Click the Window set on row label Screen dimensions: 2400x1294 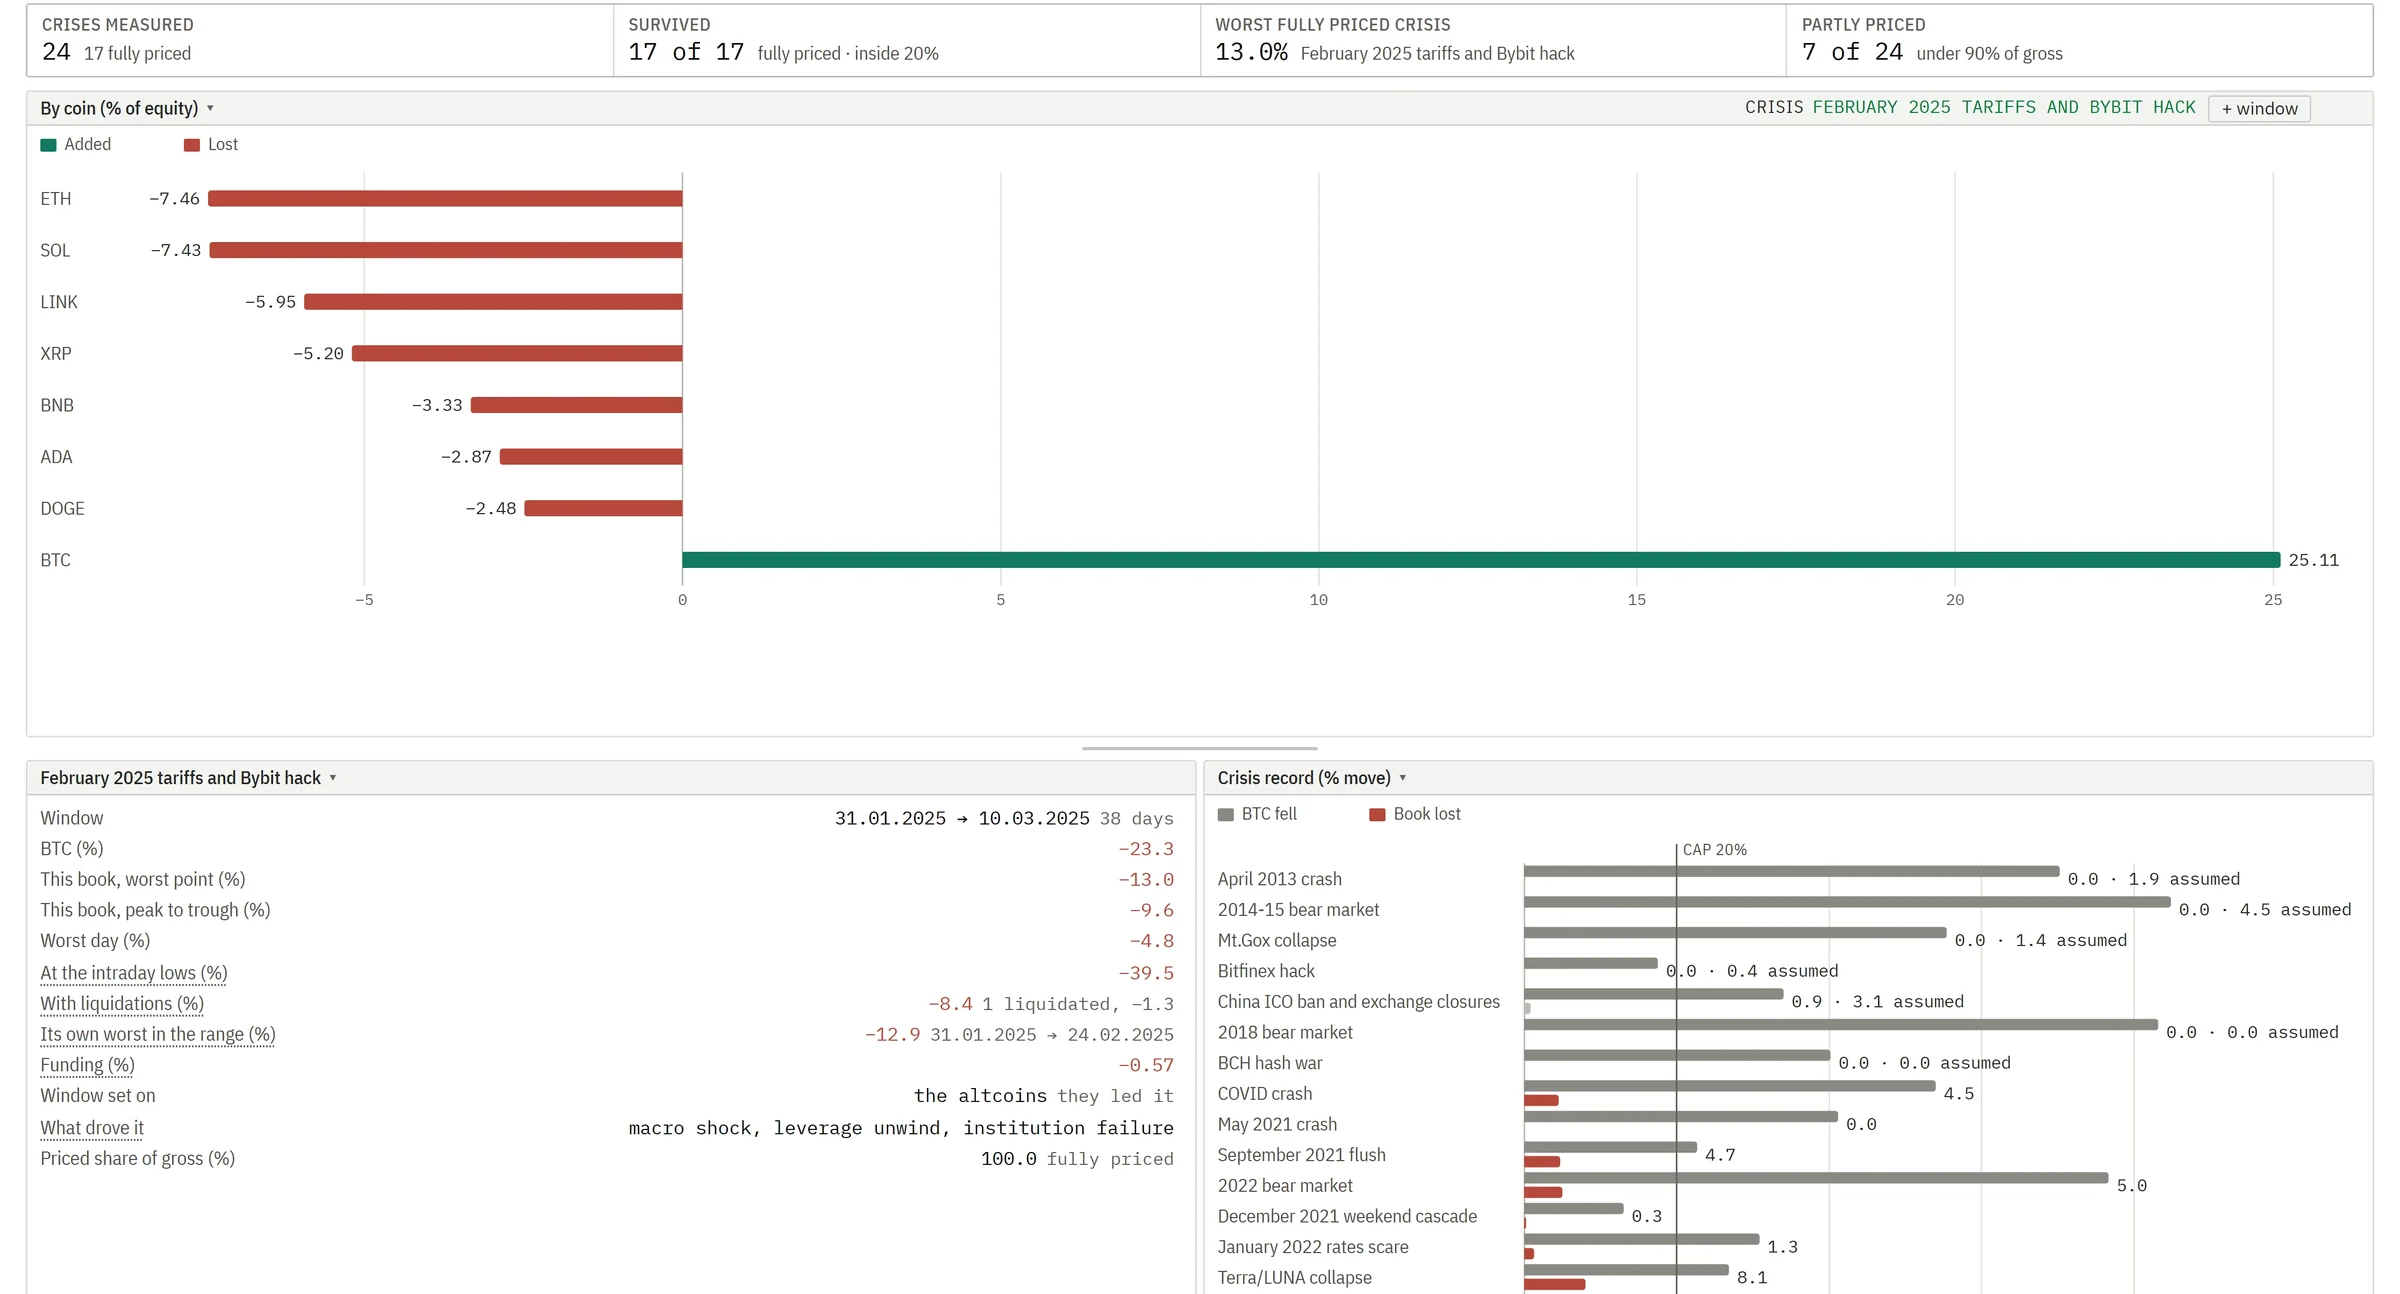(98, 1096)
